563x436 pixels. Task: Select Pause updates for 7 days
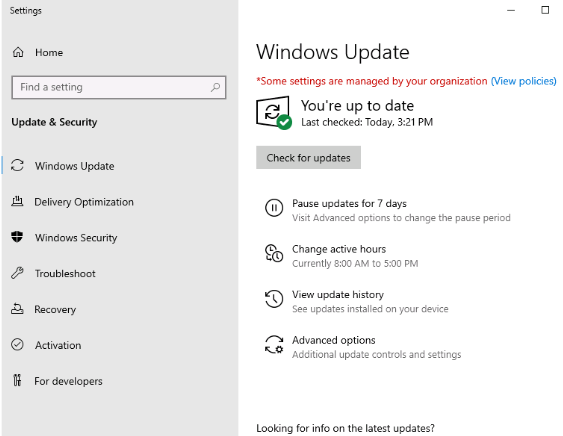[x=349, y=204]
